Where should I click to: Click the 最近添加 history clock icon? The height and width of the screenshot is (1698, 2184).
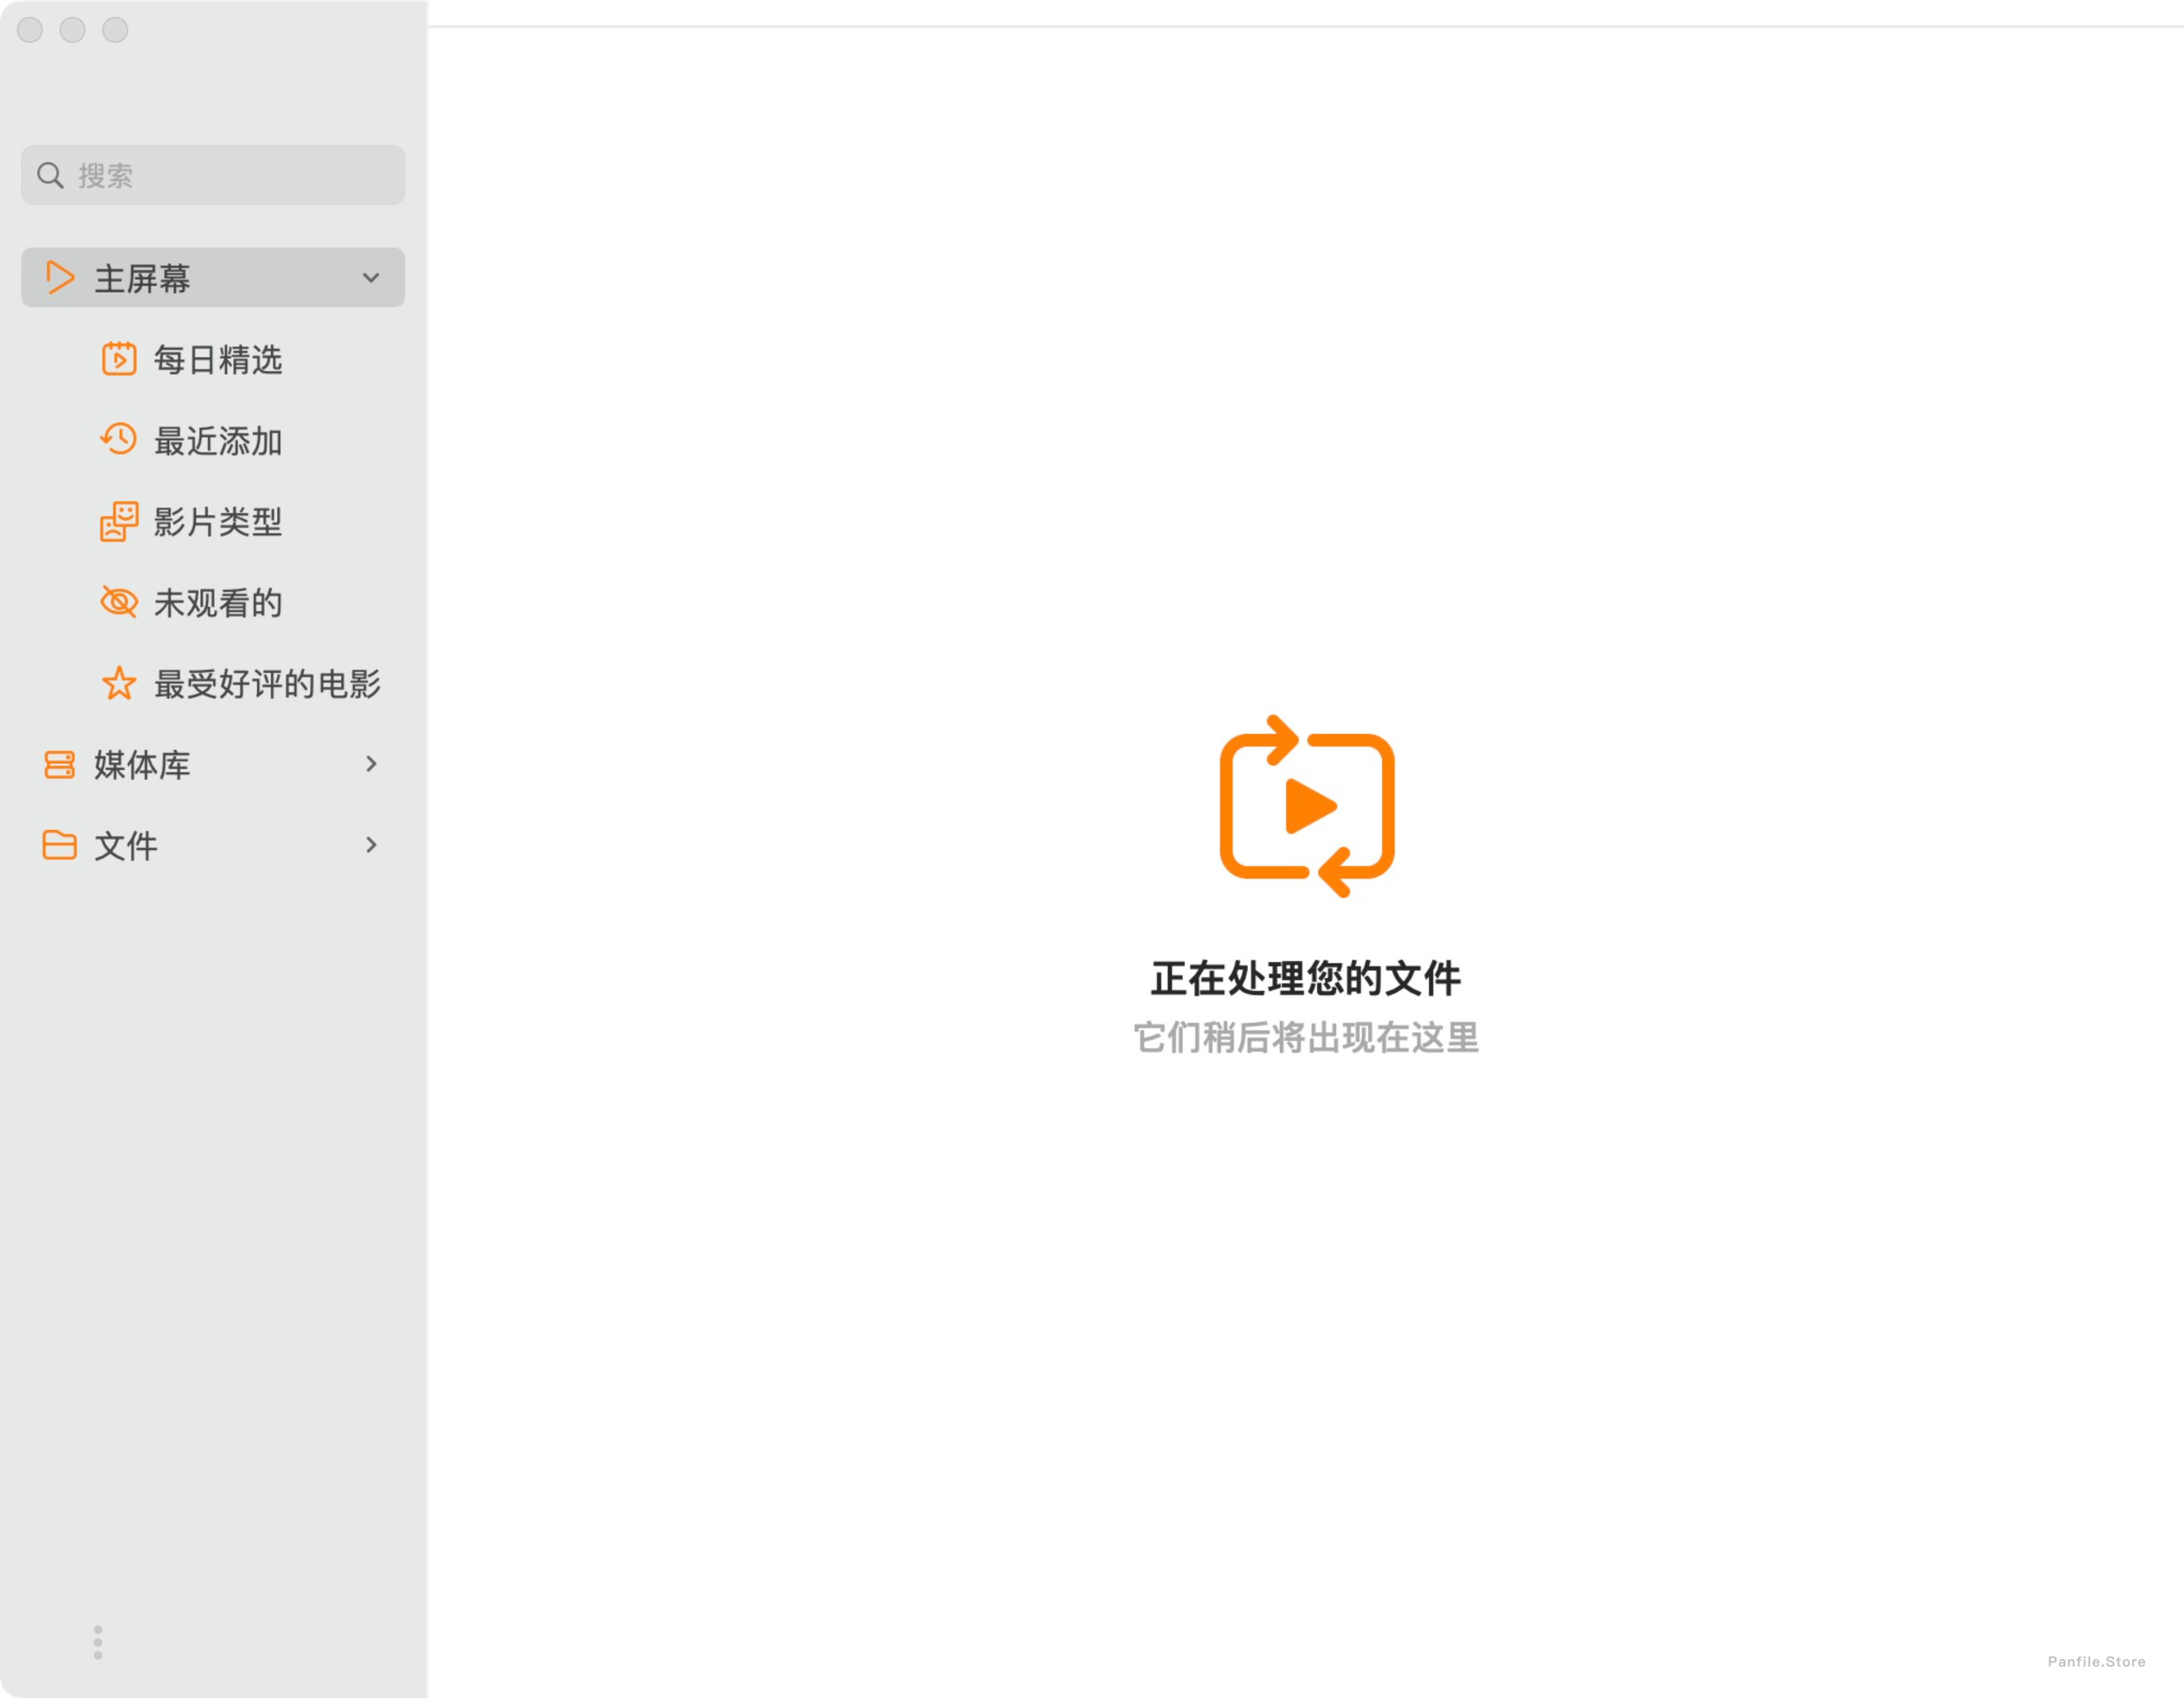point(118,439)
